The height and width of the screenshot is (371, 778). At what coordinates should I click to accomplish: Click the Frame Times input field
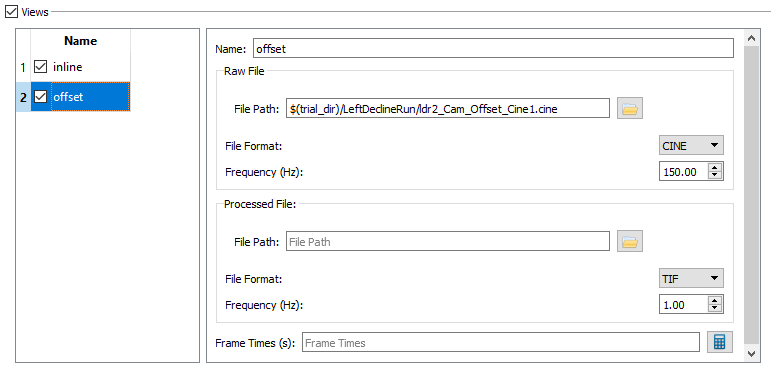pos(501,342)
